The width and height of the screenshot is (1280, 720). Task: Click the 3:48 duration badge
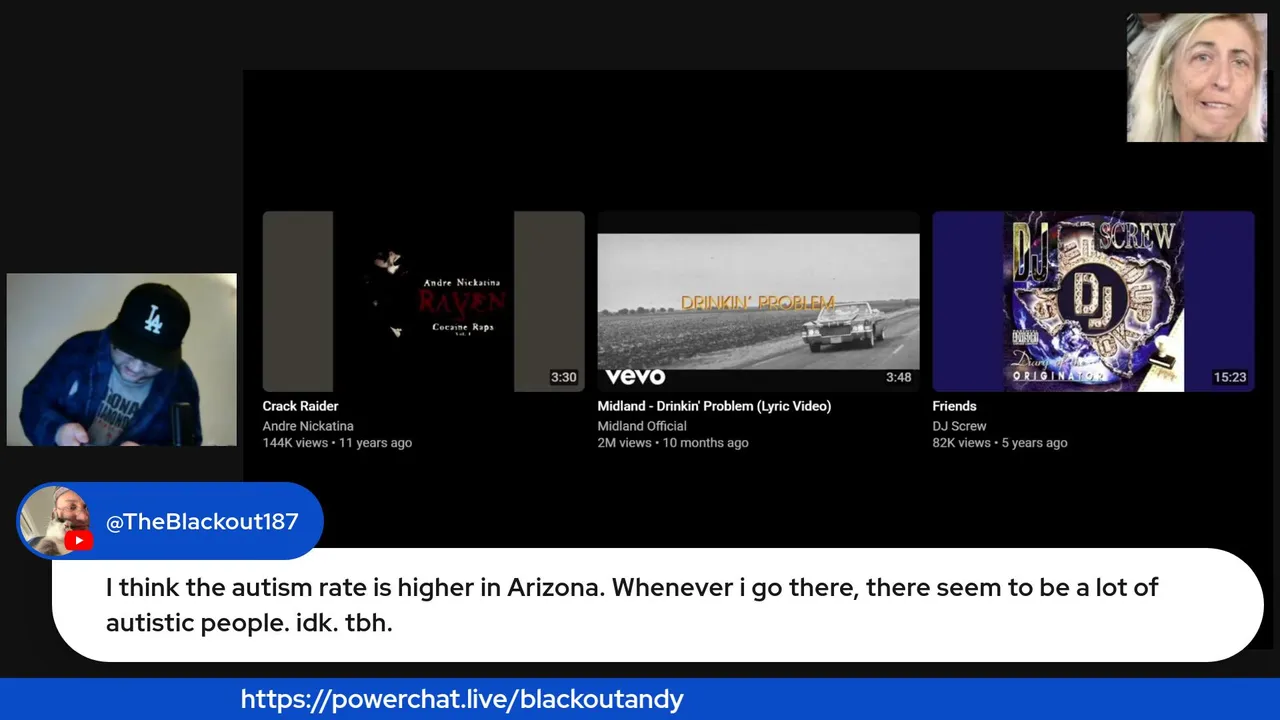(898, 377)
